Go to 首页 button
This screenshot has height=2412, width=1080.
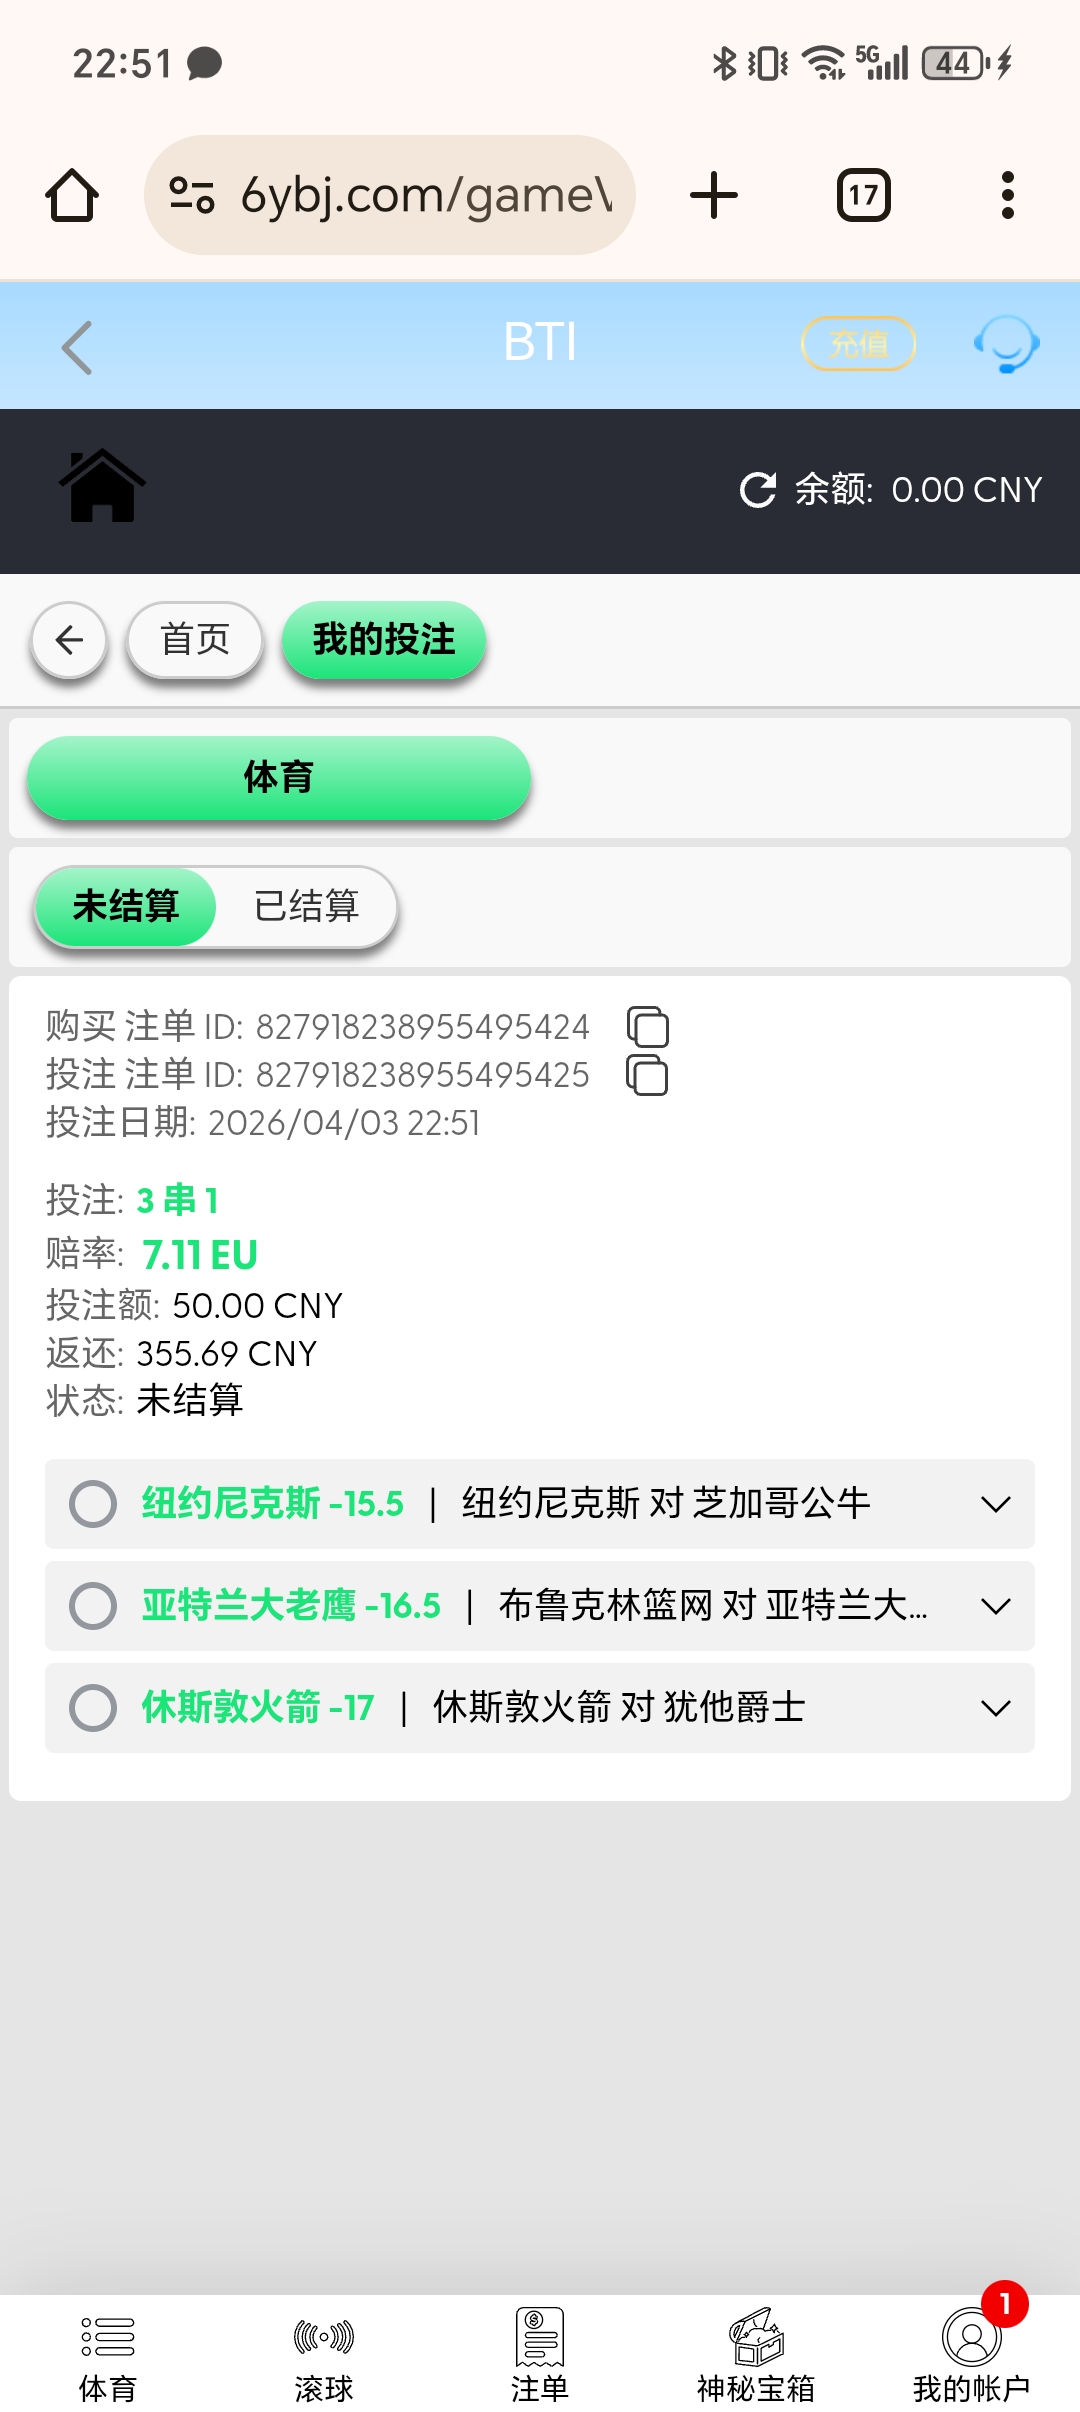(195, 640)
